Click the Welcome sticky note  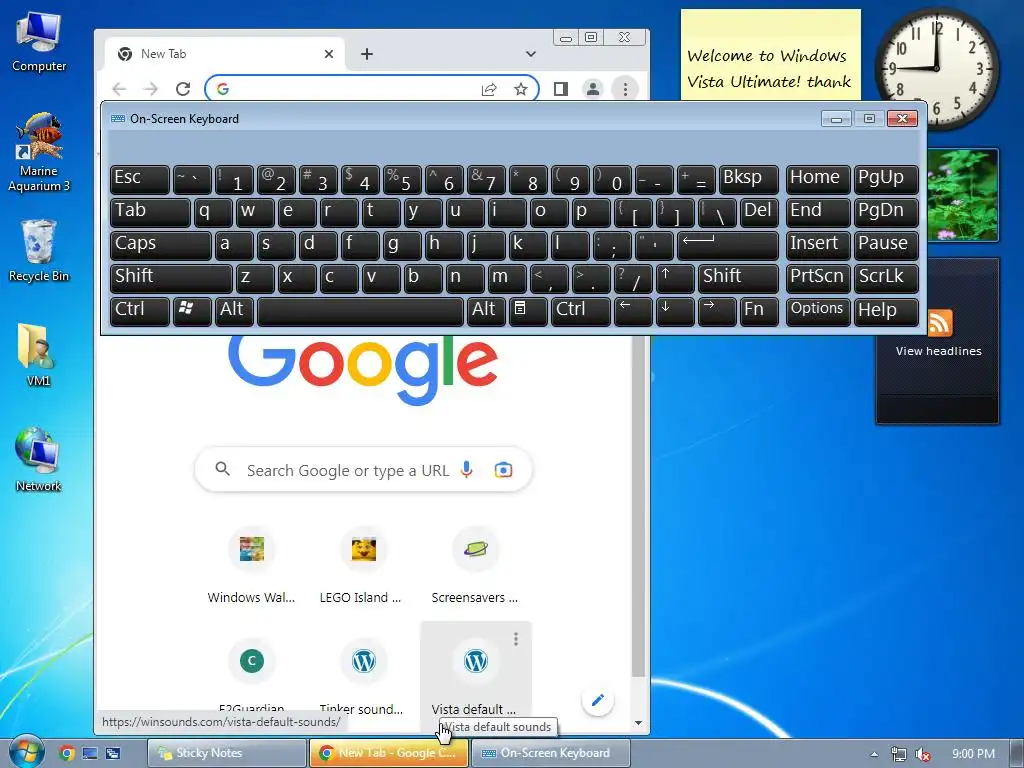(x=771, y=56)
